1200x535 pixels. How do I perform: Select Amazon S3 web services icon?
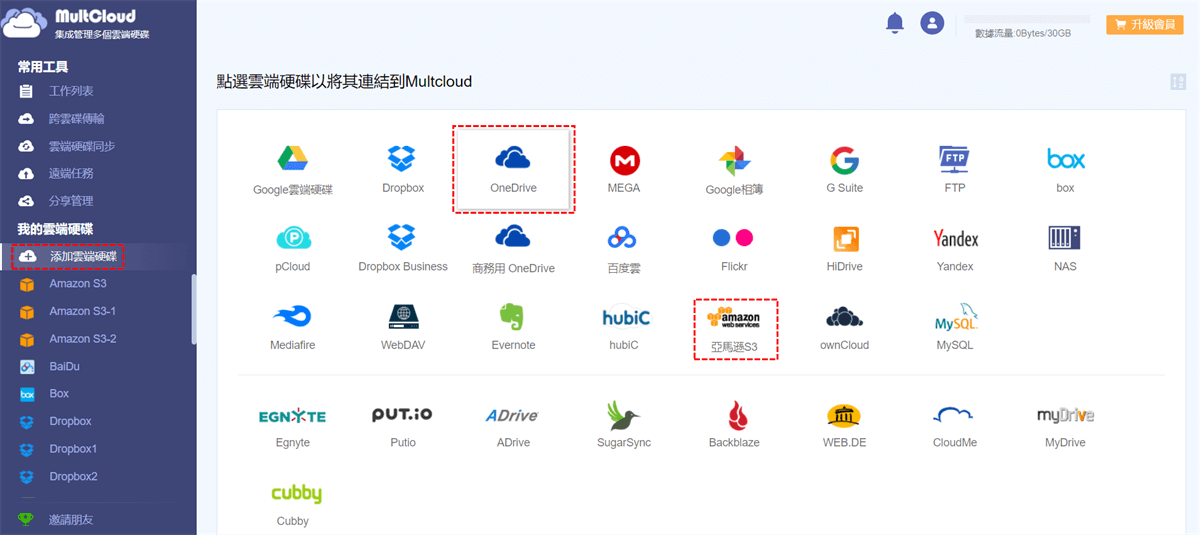click(733, 317)
